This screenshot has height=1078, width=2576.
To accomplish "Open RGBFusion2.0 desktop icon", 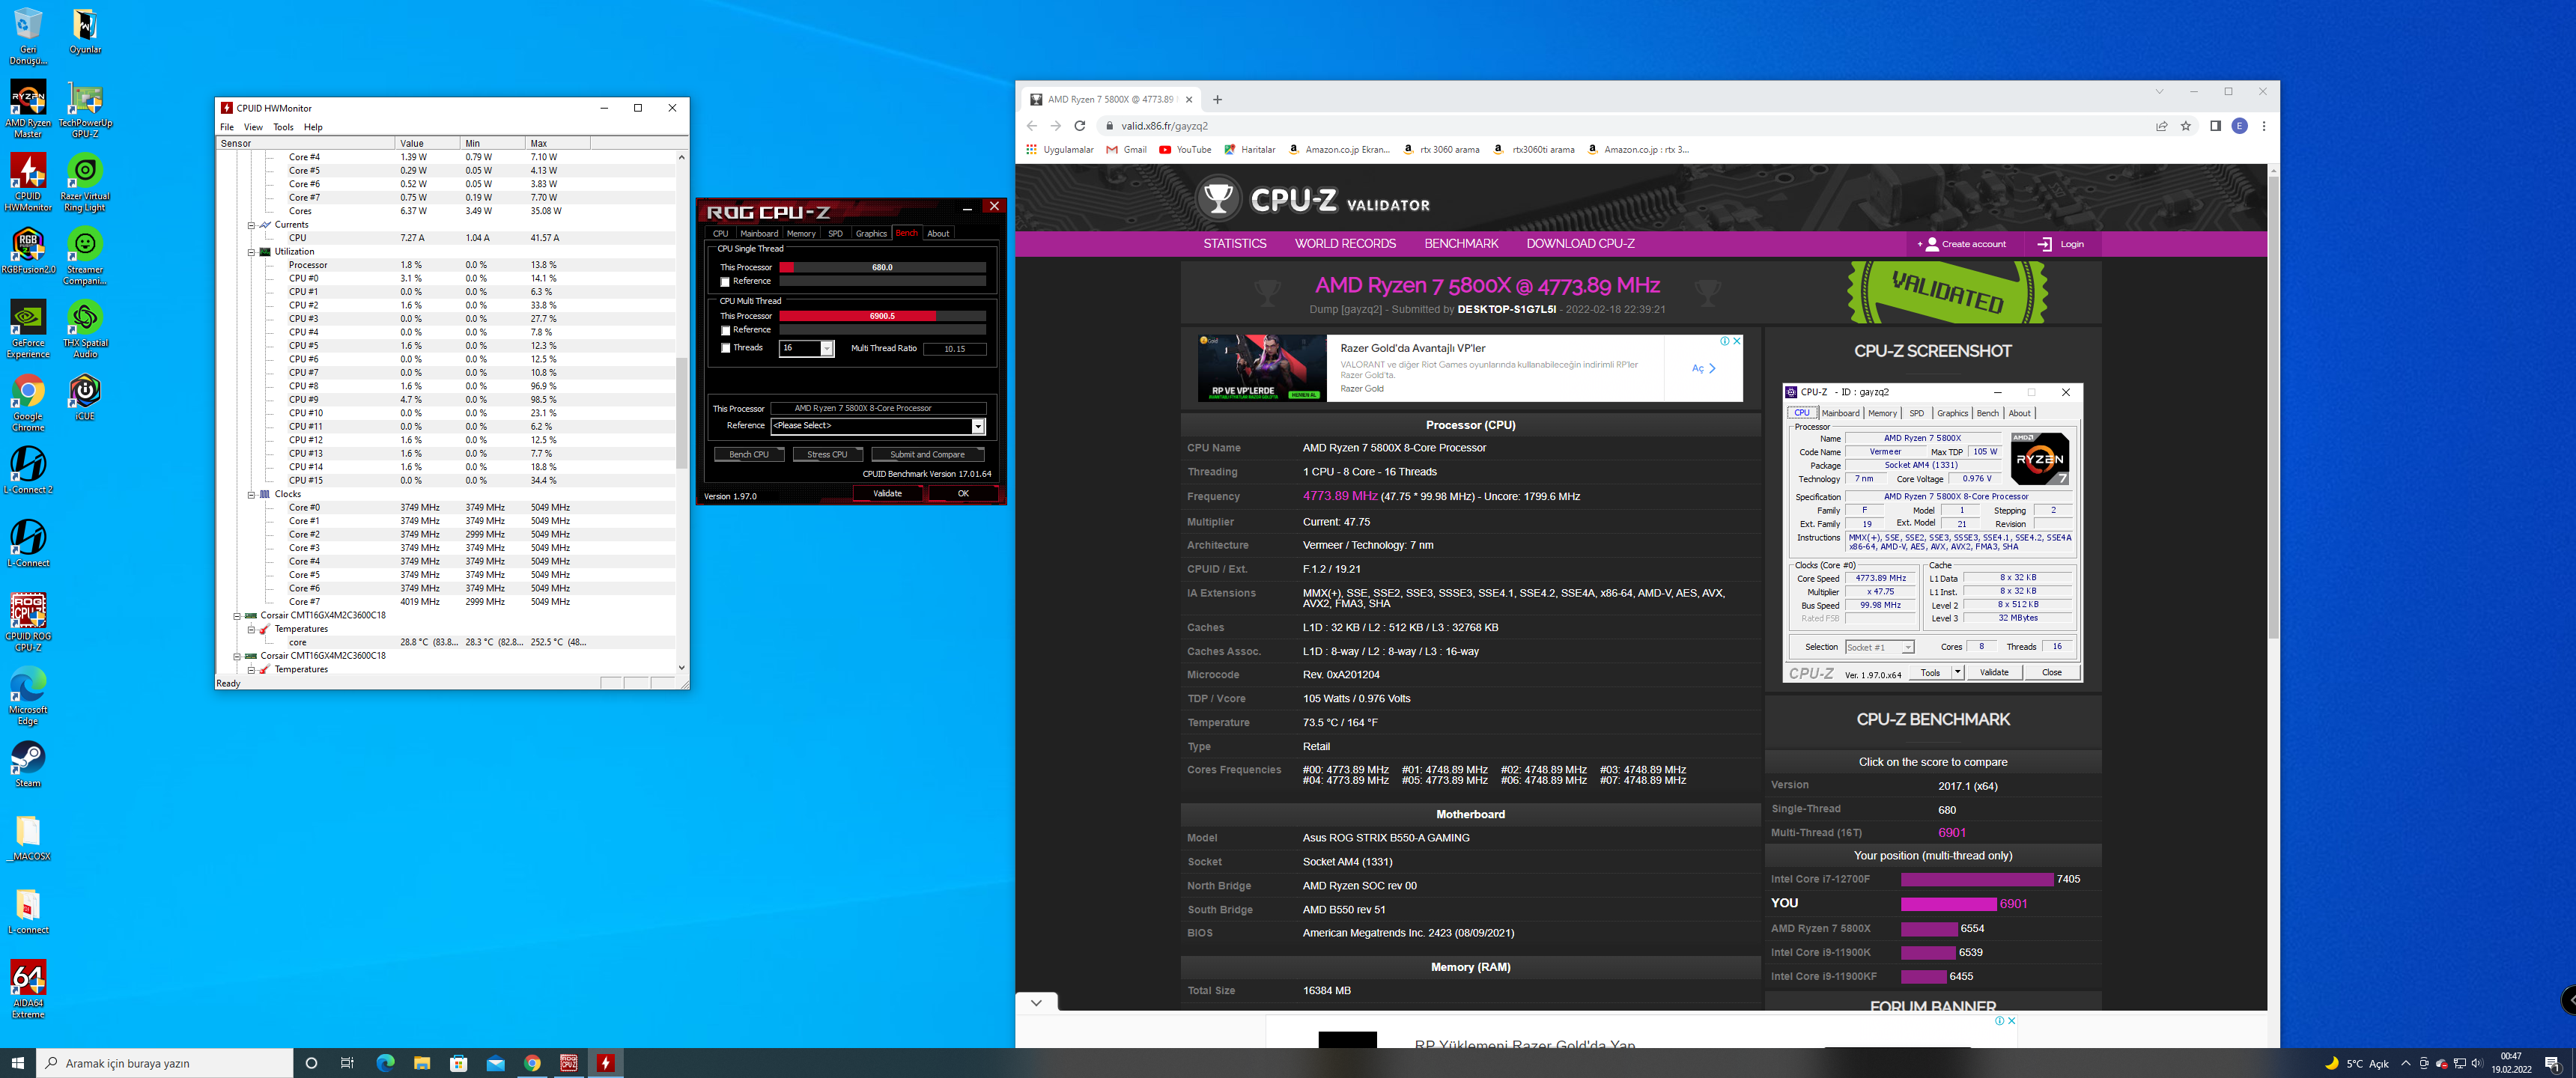I will coord(28,250).
